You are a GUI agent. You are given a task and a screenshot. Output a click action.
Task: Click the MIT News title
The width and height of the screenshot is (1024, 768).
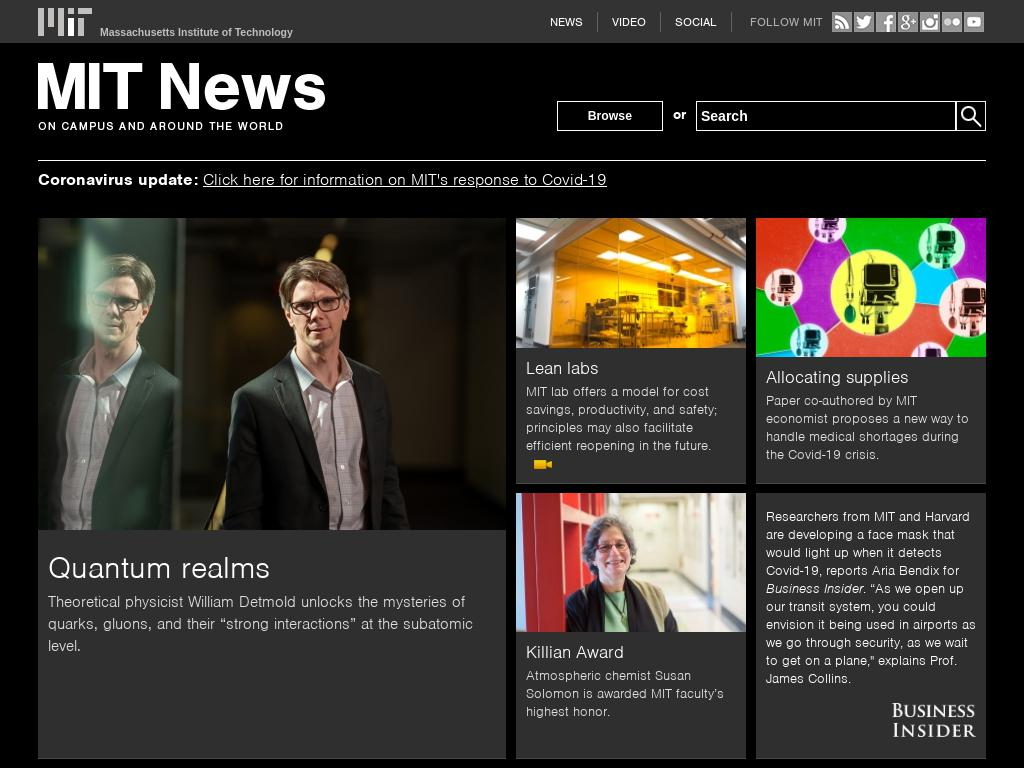pos(182,87)
